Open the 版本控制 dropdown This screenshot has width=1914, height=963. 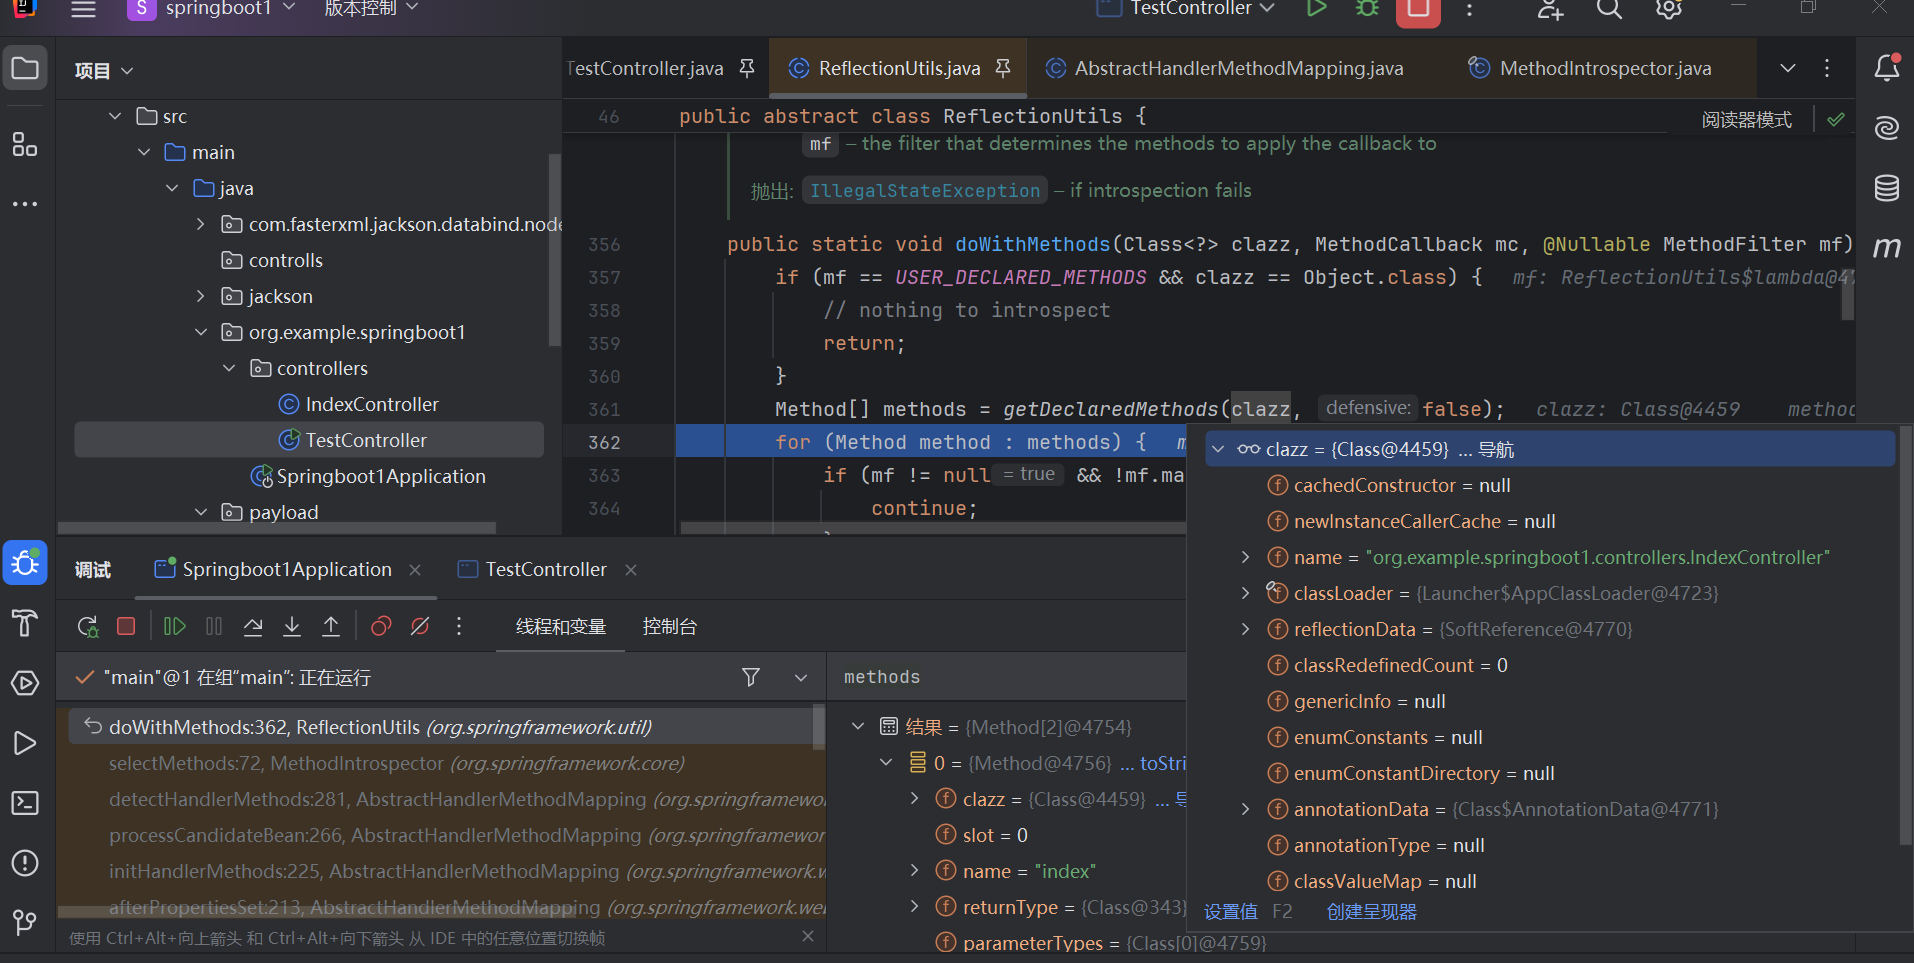point(371,9)
